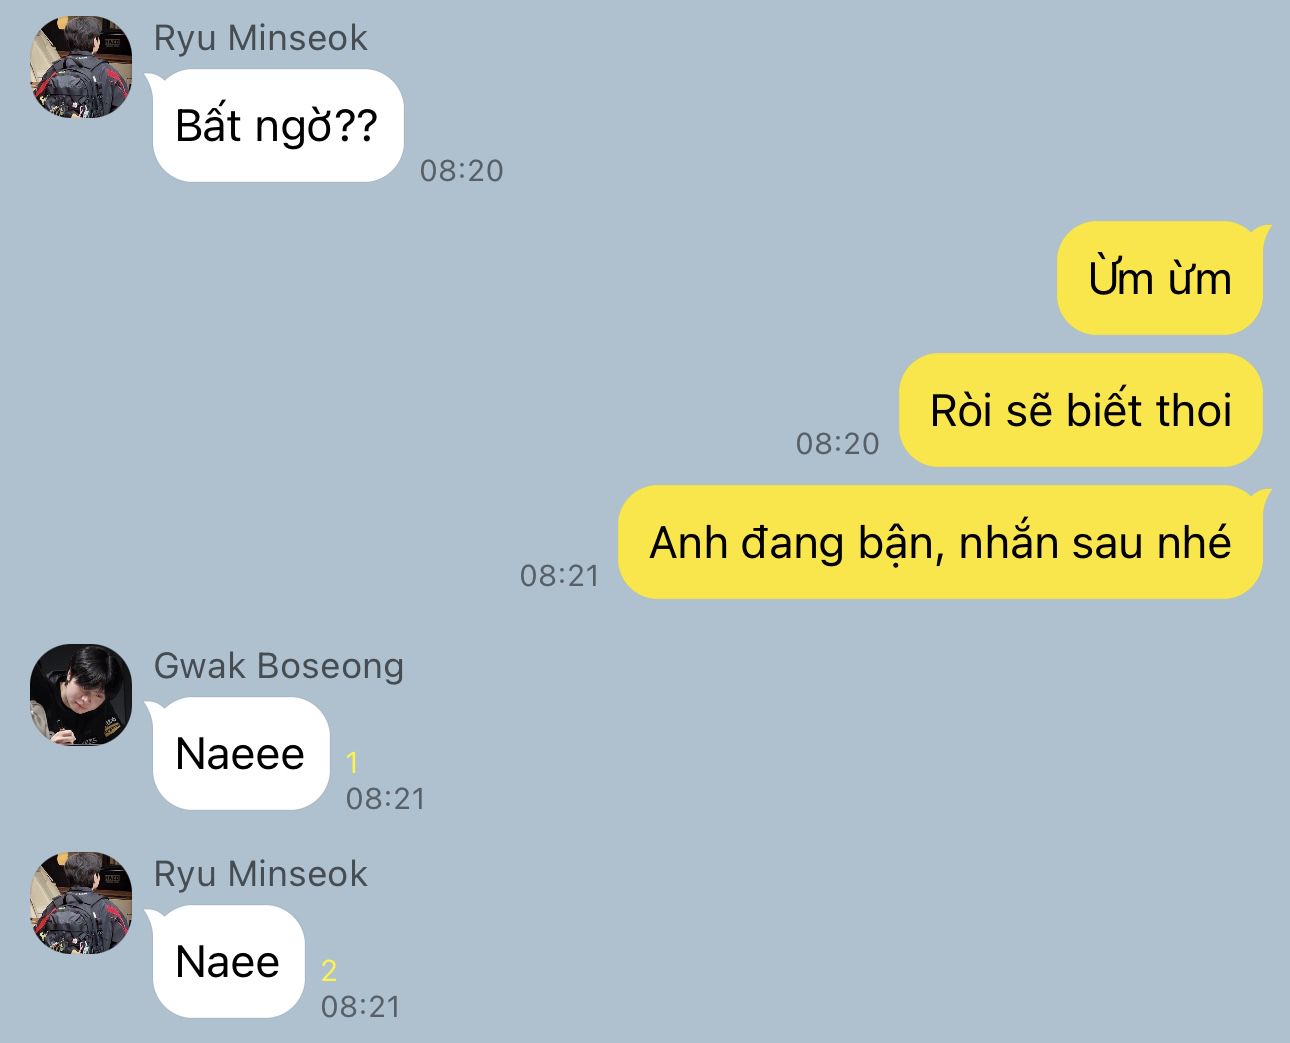Click 08:21 timestamp beside "Naee" bubble

tap(361, 1007)
